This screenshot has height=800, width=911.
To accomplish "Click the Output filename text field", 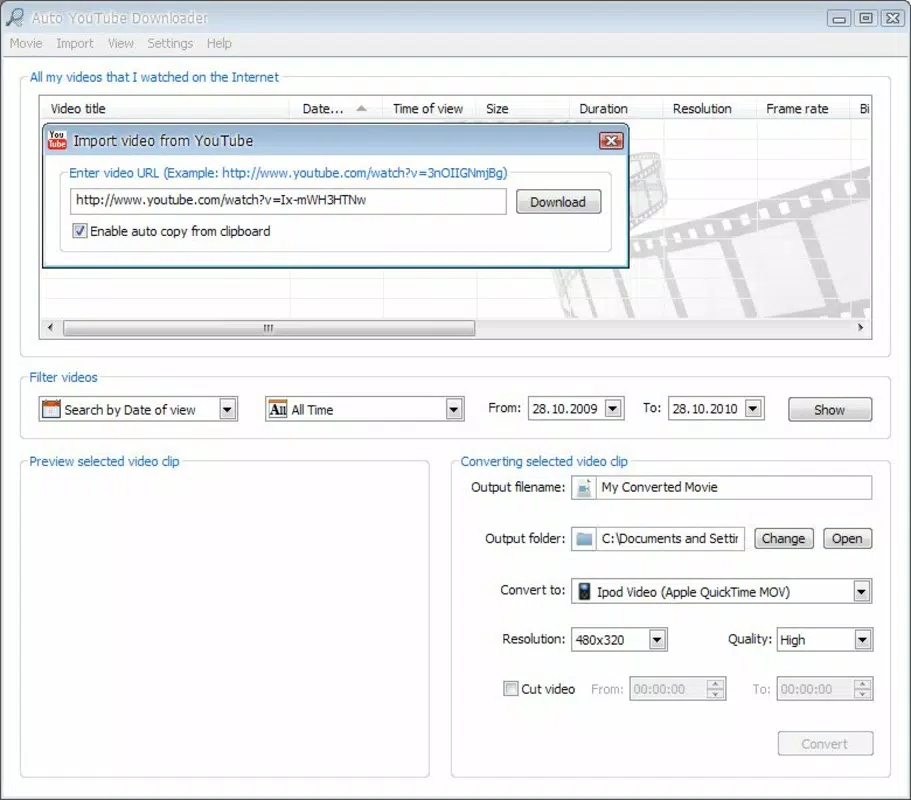I will point(734,487).
